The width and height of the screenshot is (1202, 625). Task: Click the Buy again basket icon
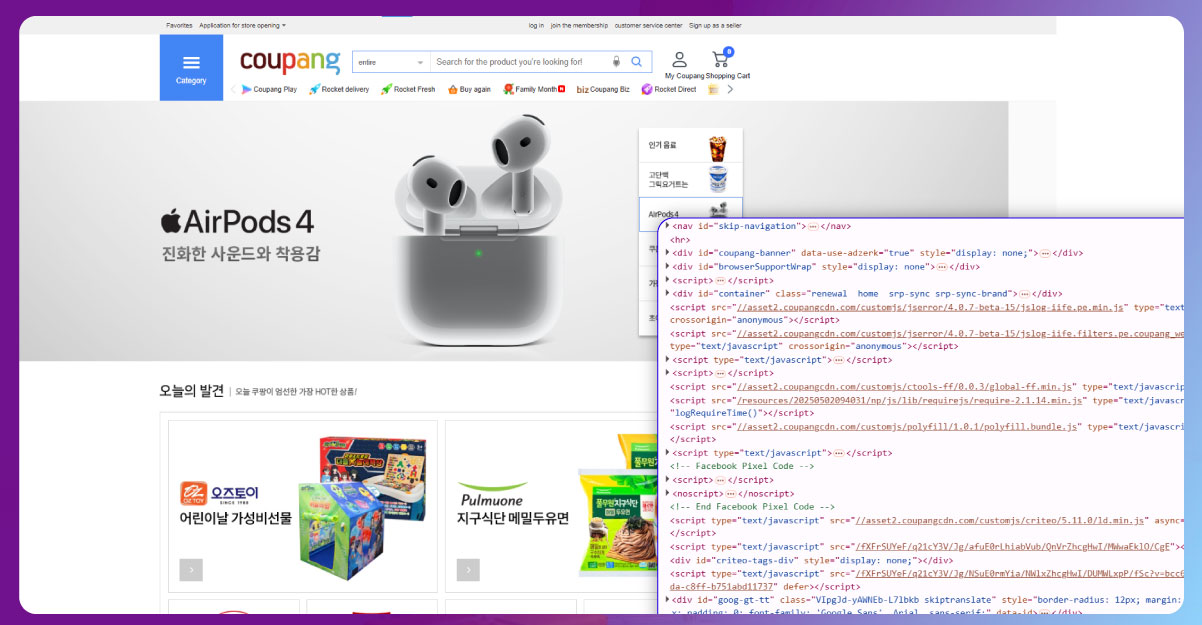[x=453, y=89]
